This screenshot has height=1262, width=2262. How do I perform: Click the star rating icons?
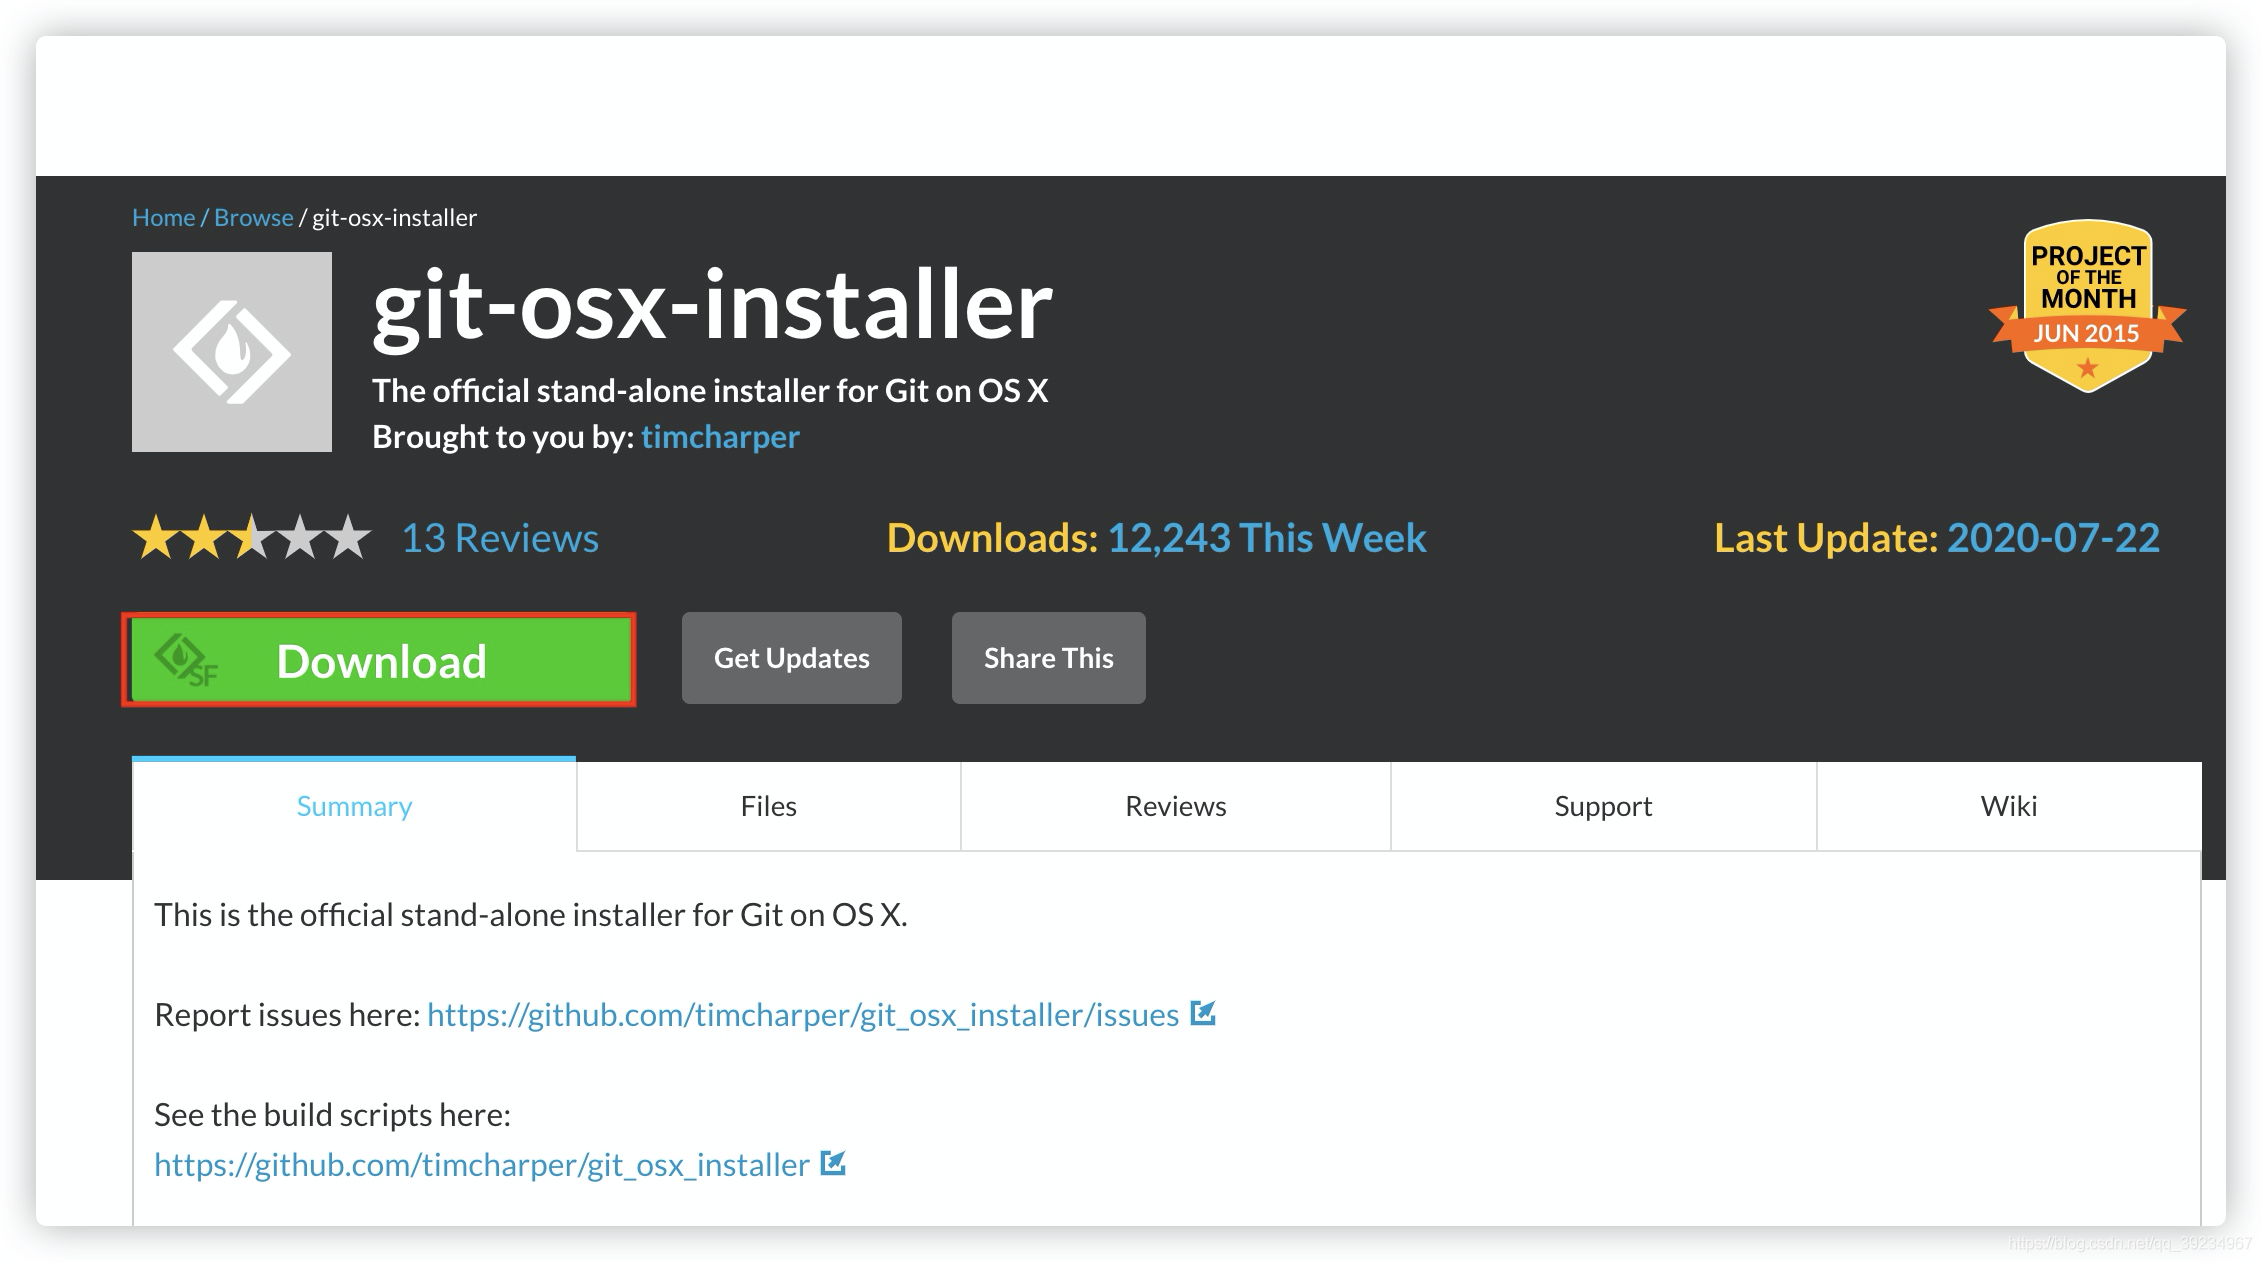click(x=252, y=538)
